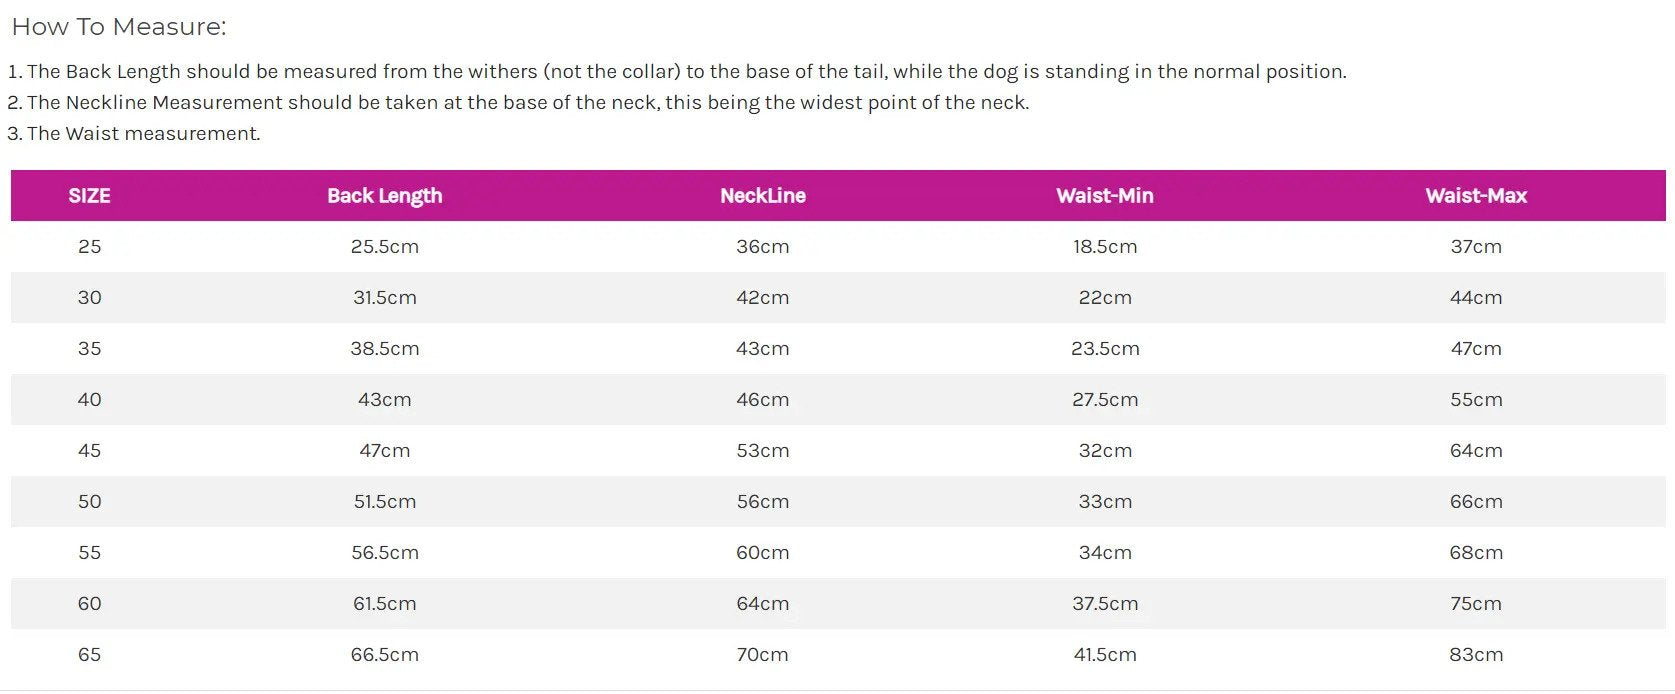This screenshot has height=694, width=1675.
Task: Click the 37.5cm waist-min cell
Action: [x=1104, y=604]
